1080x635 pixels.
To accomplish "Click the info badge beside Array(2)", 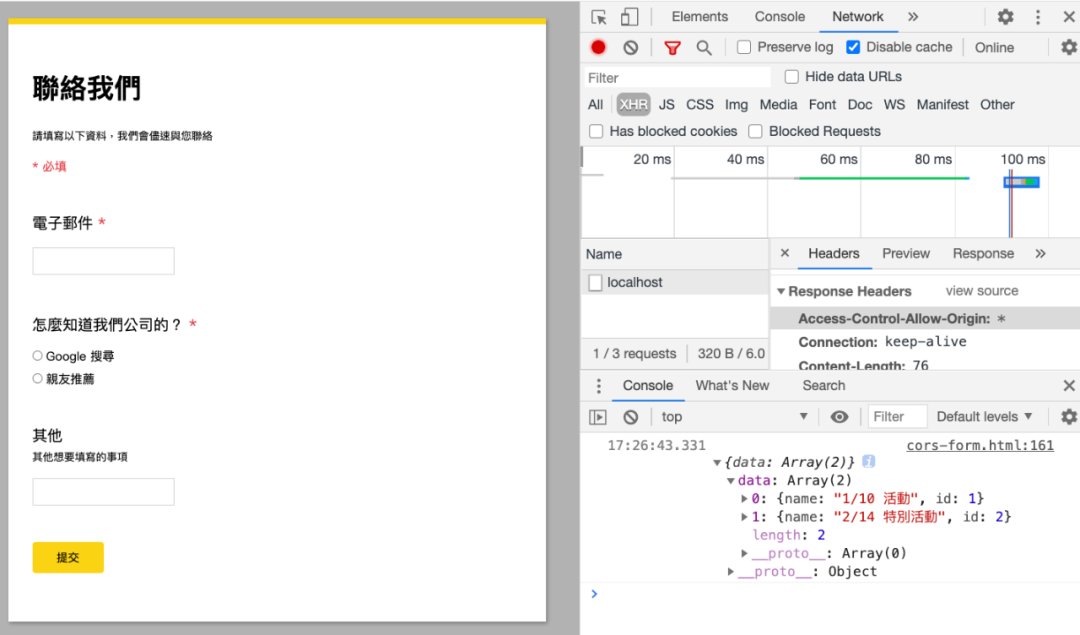I will (869, 461).
